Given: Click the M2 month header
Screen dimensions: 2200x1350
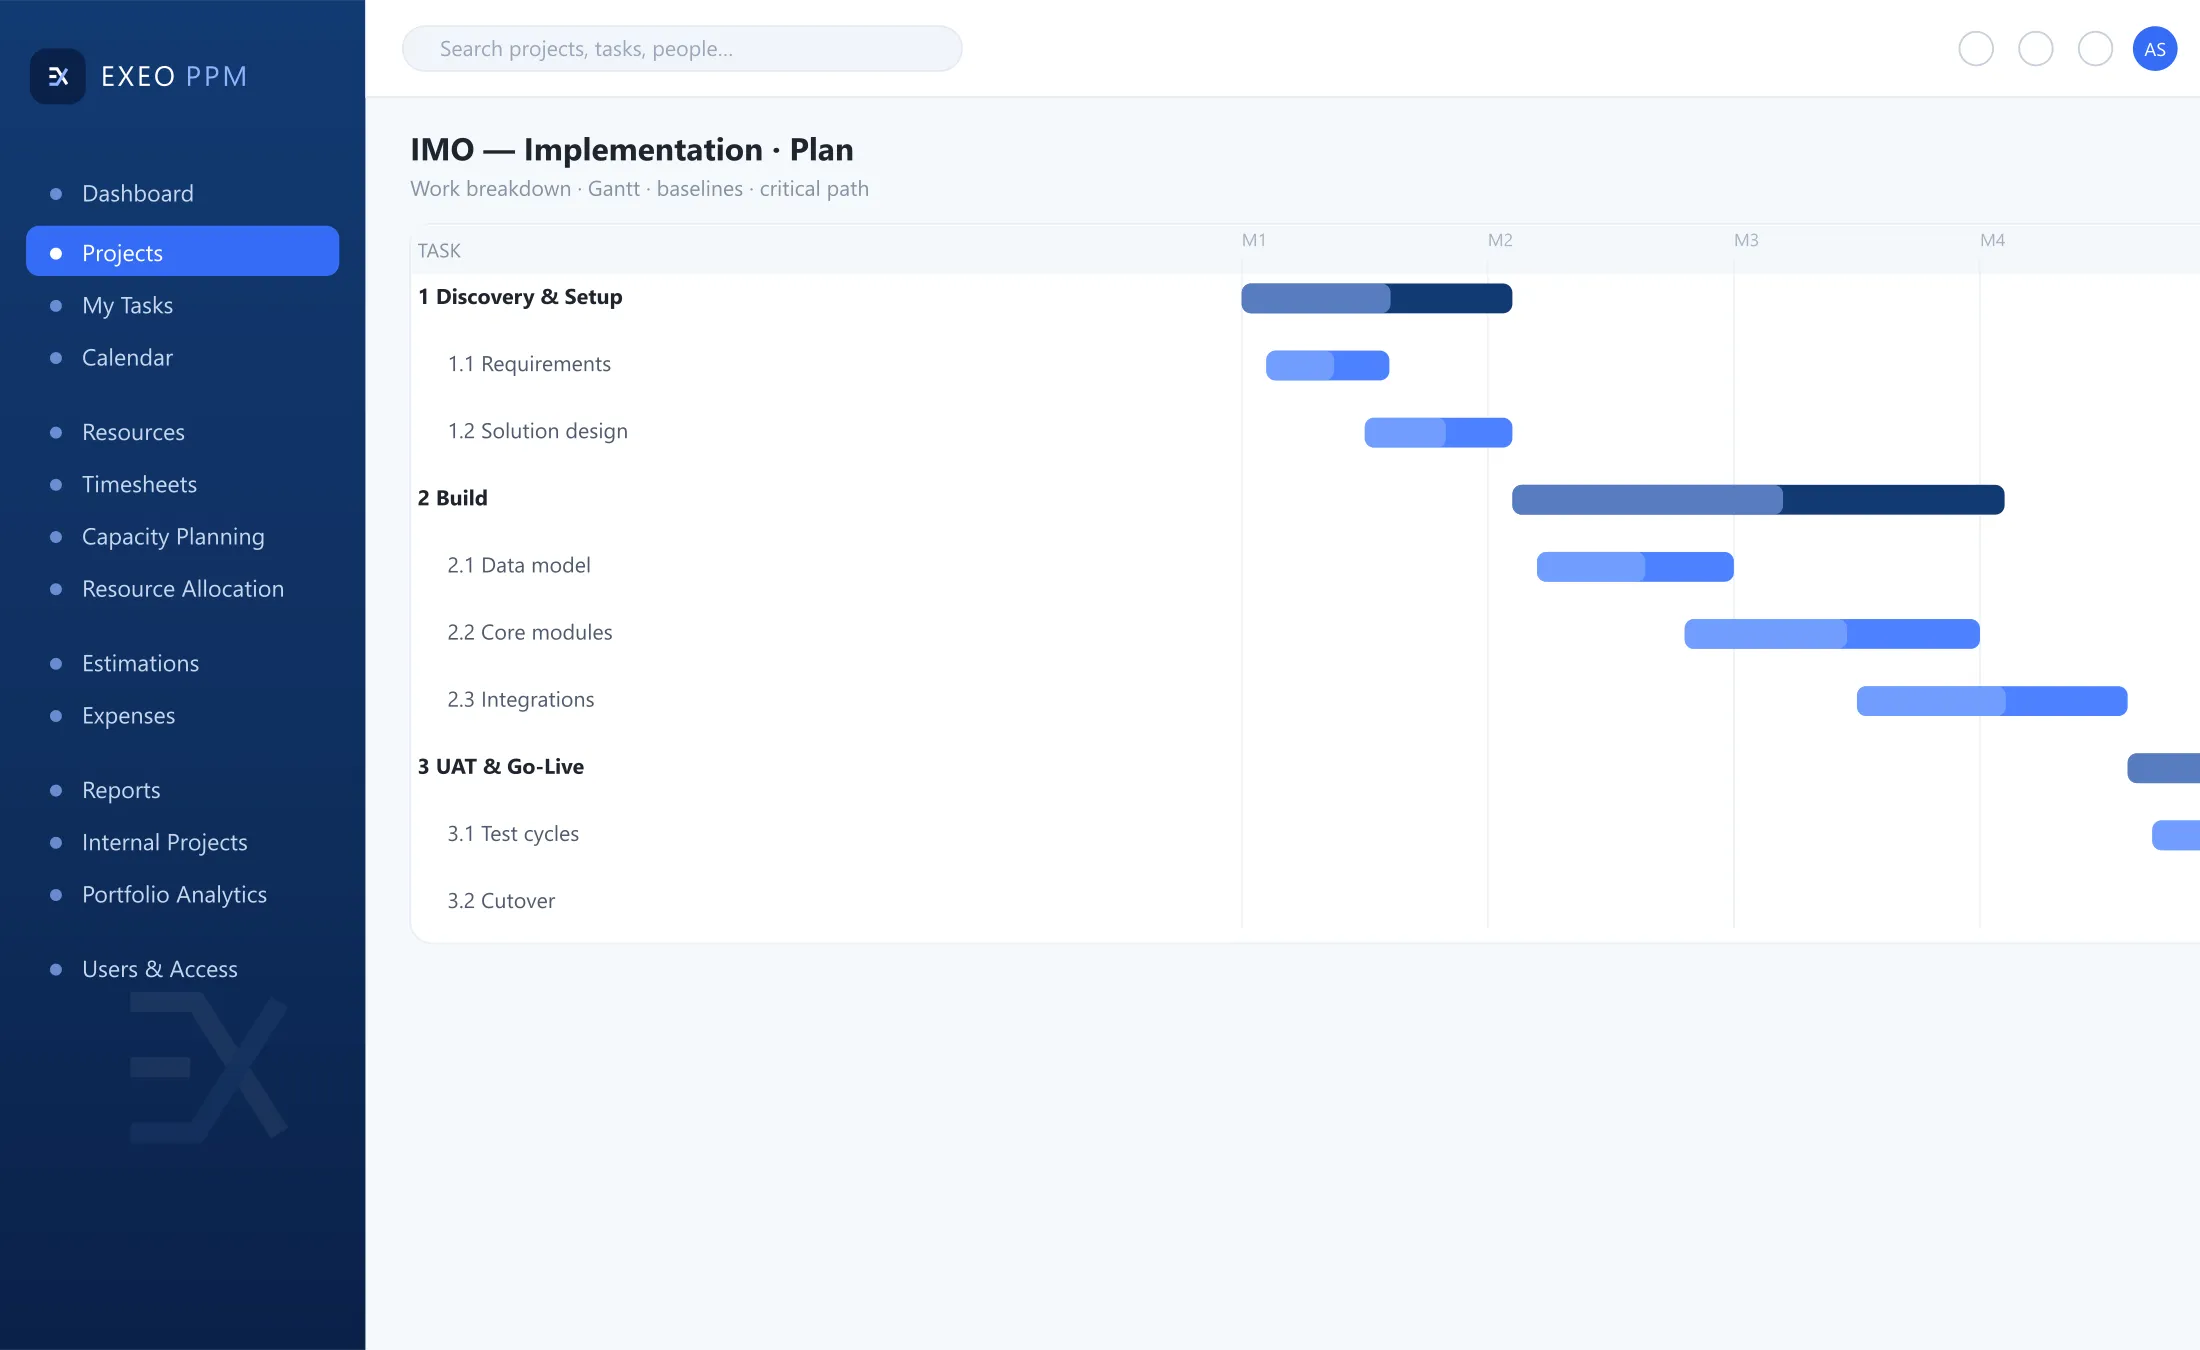Looking at the screenshot, I should tap(1500, 240).
